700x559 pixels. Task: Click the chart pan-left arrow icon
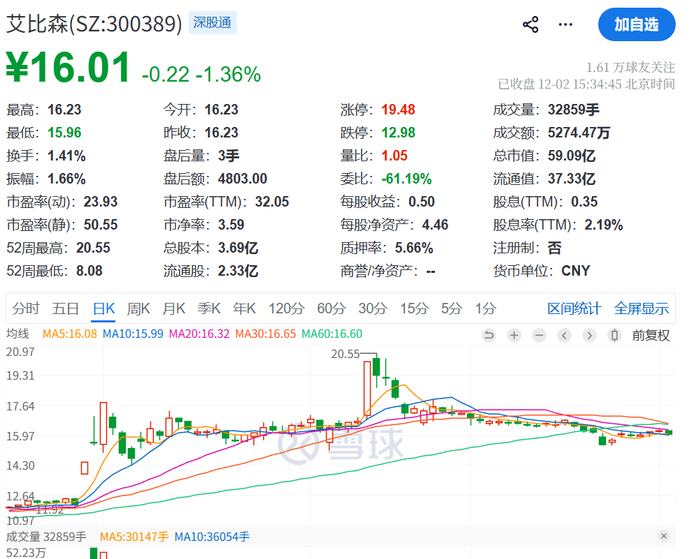tap(564, 335)
